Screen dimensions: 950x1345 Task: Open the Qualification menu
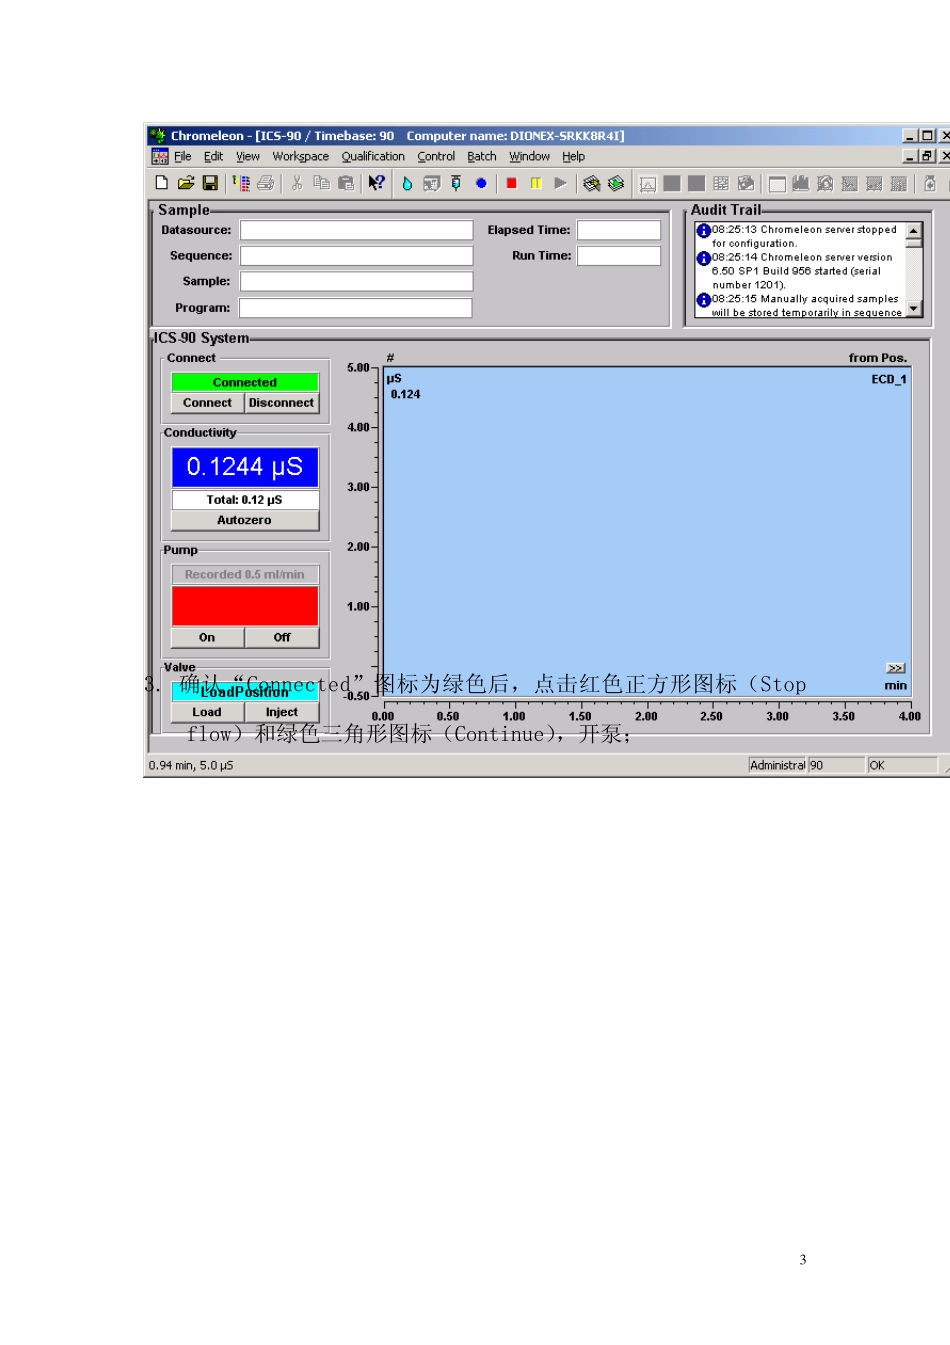(373, 157)
